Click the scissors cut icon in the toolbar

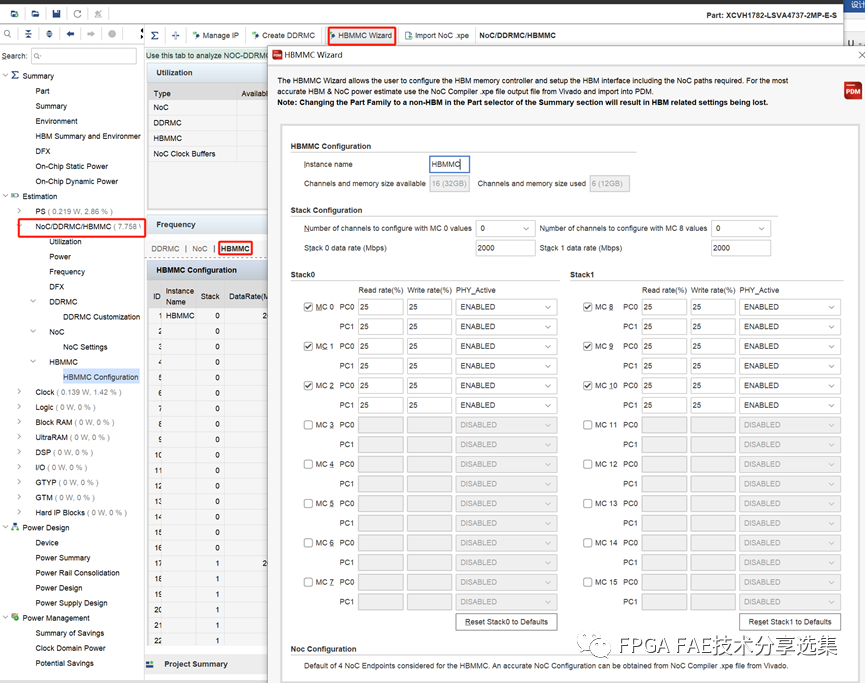click(97, 12)
